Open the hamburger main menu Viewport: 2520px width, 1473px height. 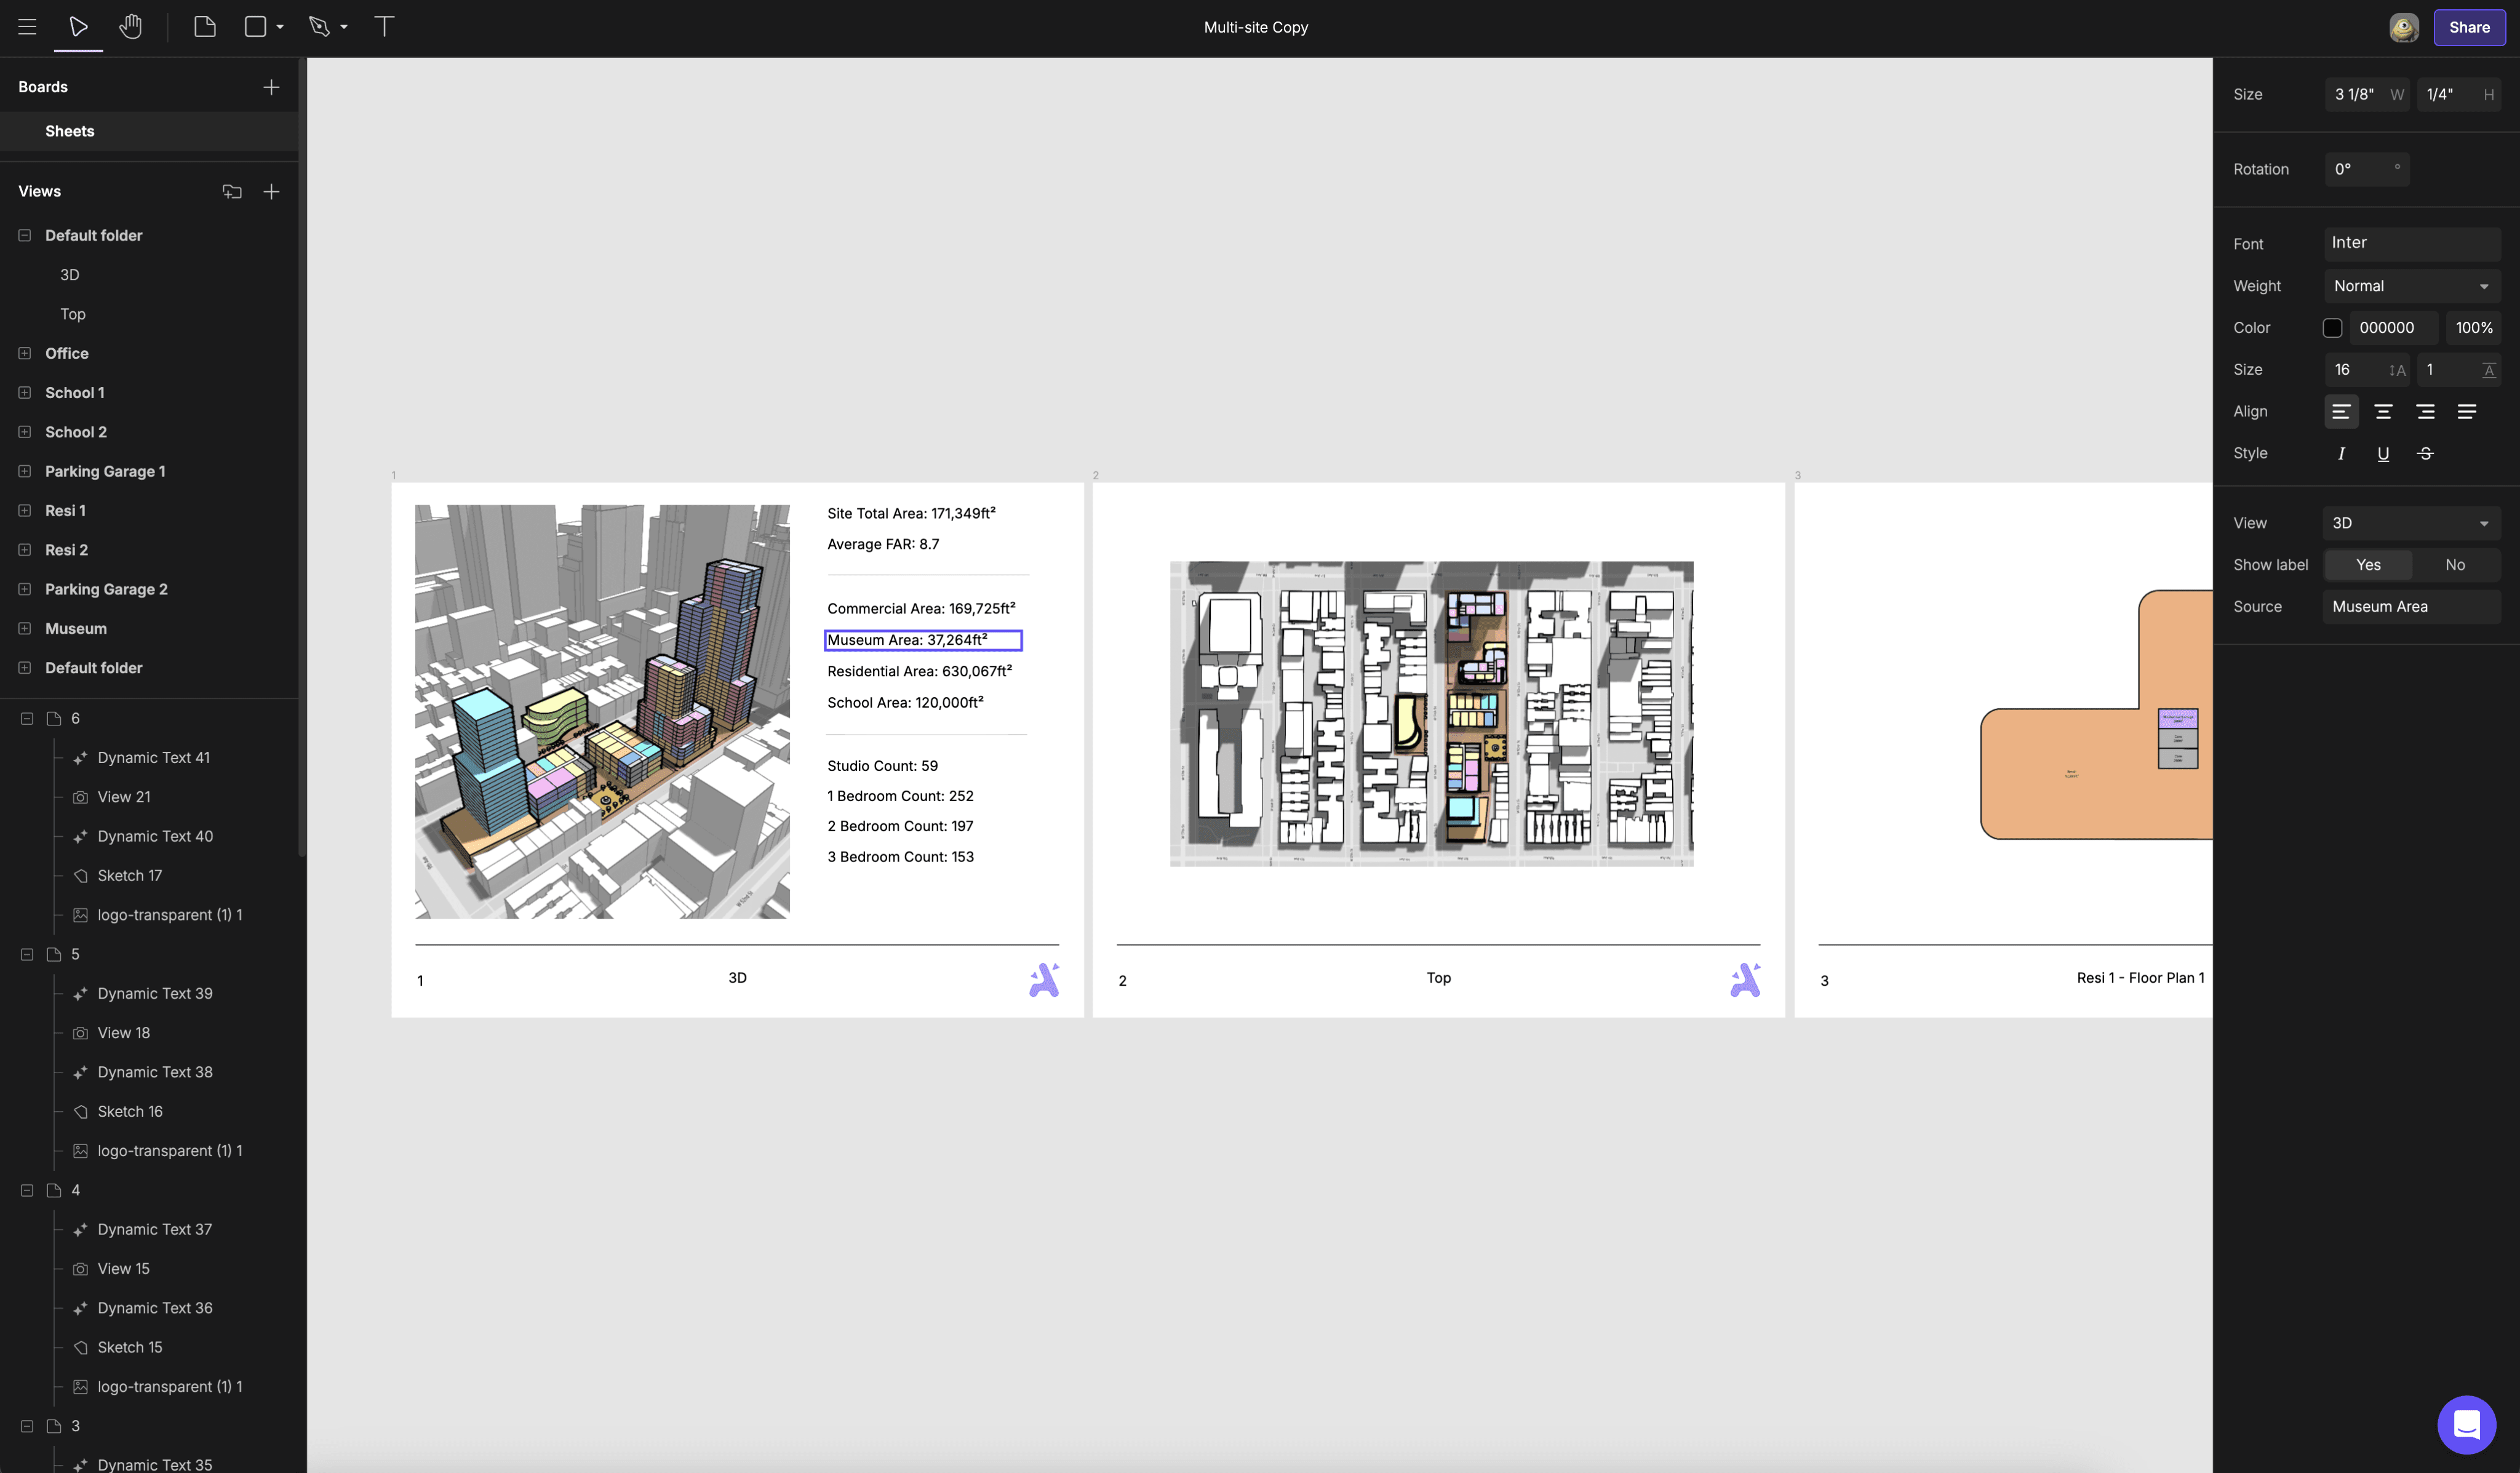pyautogui.click(x=27, y=27)
